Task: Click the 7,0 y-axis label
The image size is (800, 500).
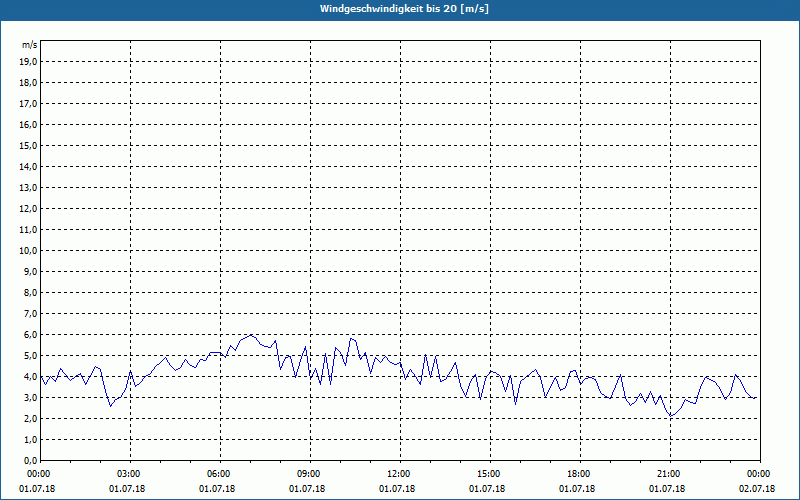Action: [x=30, y=314]
